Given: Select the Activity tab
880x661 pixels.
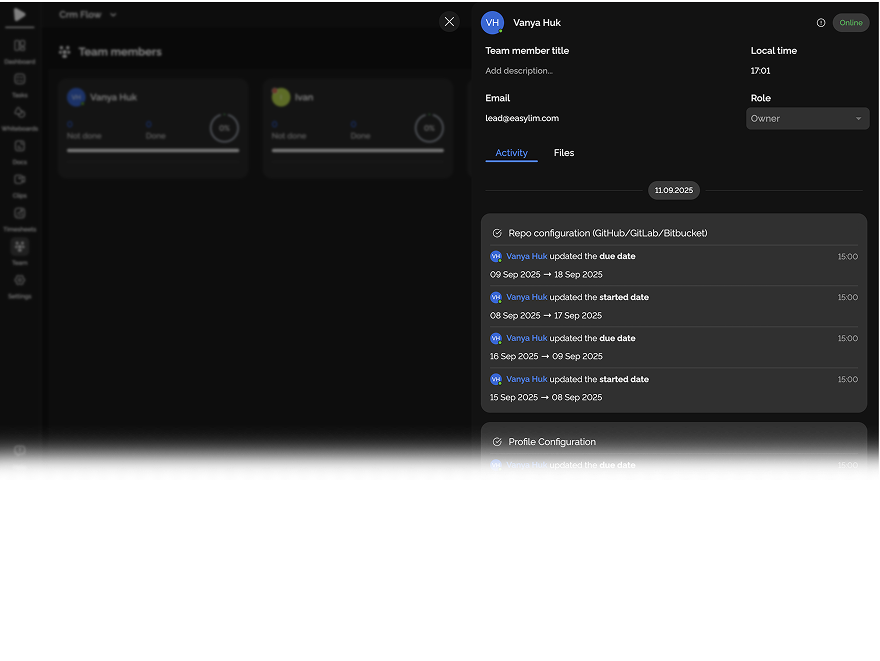Looking at the screenshot, I should point(511,153).
